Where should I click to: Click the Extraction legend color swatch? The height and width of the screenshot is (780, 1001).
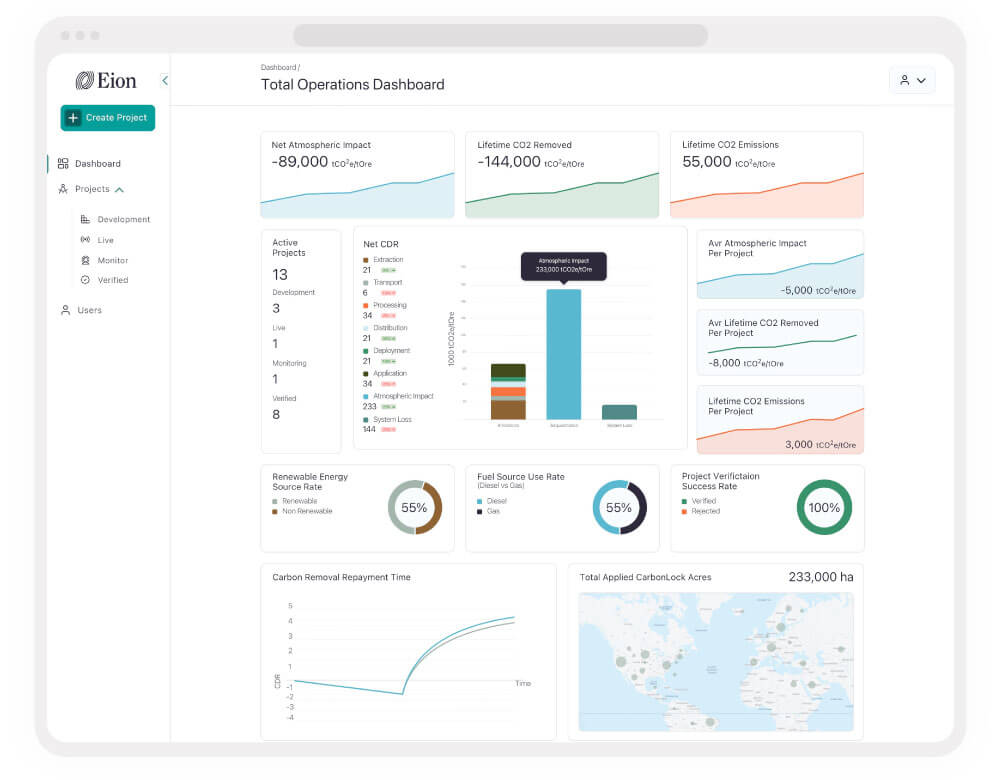point(366,260)
